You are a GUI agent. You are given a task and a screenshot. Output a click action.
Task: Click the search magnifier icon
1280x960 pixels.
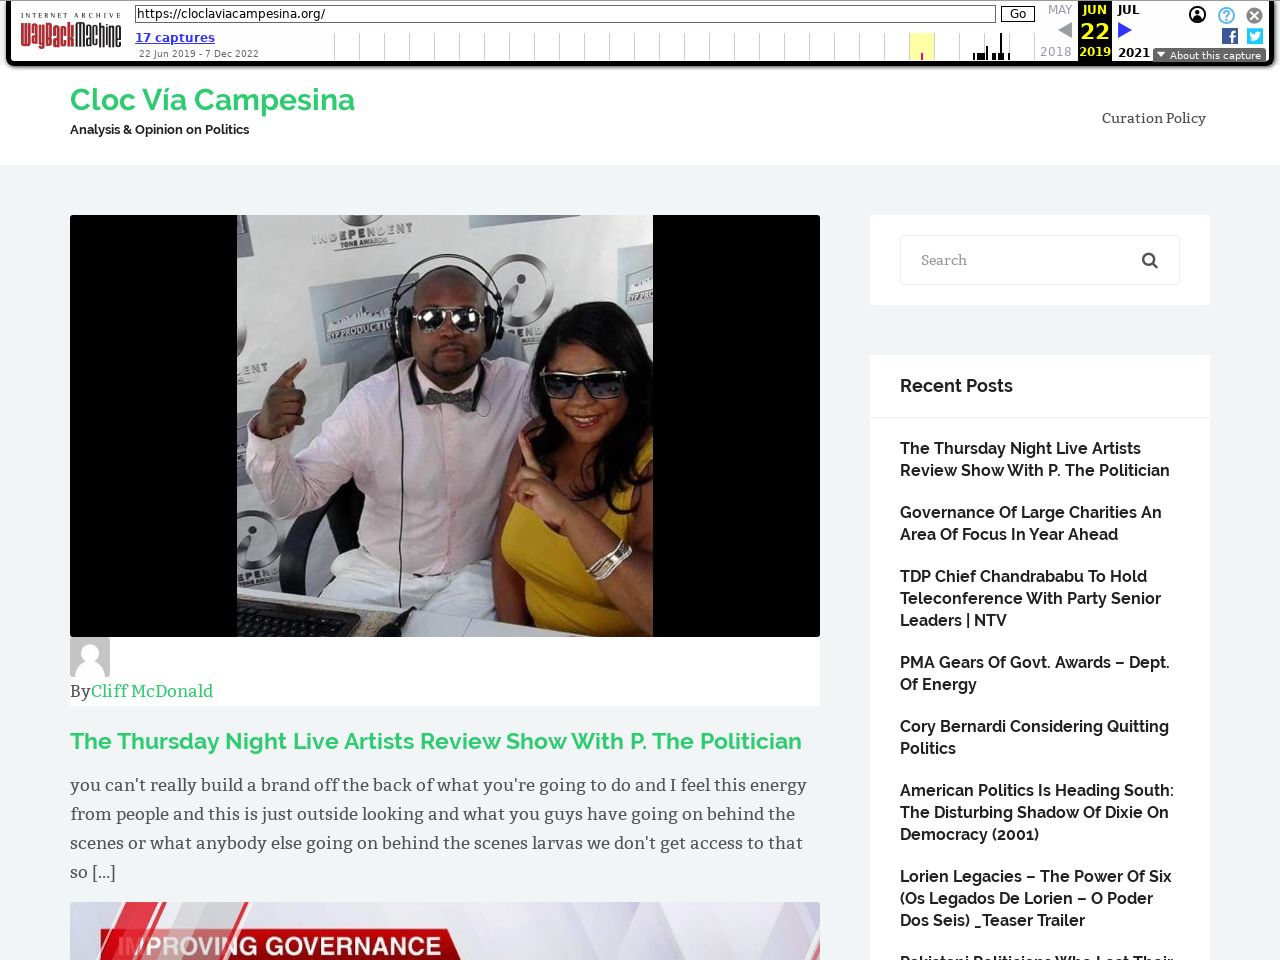[x=1150, y=260]
